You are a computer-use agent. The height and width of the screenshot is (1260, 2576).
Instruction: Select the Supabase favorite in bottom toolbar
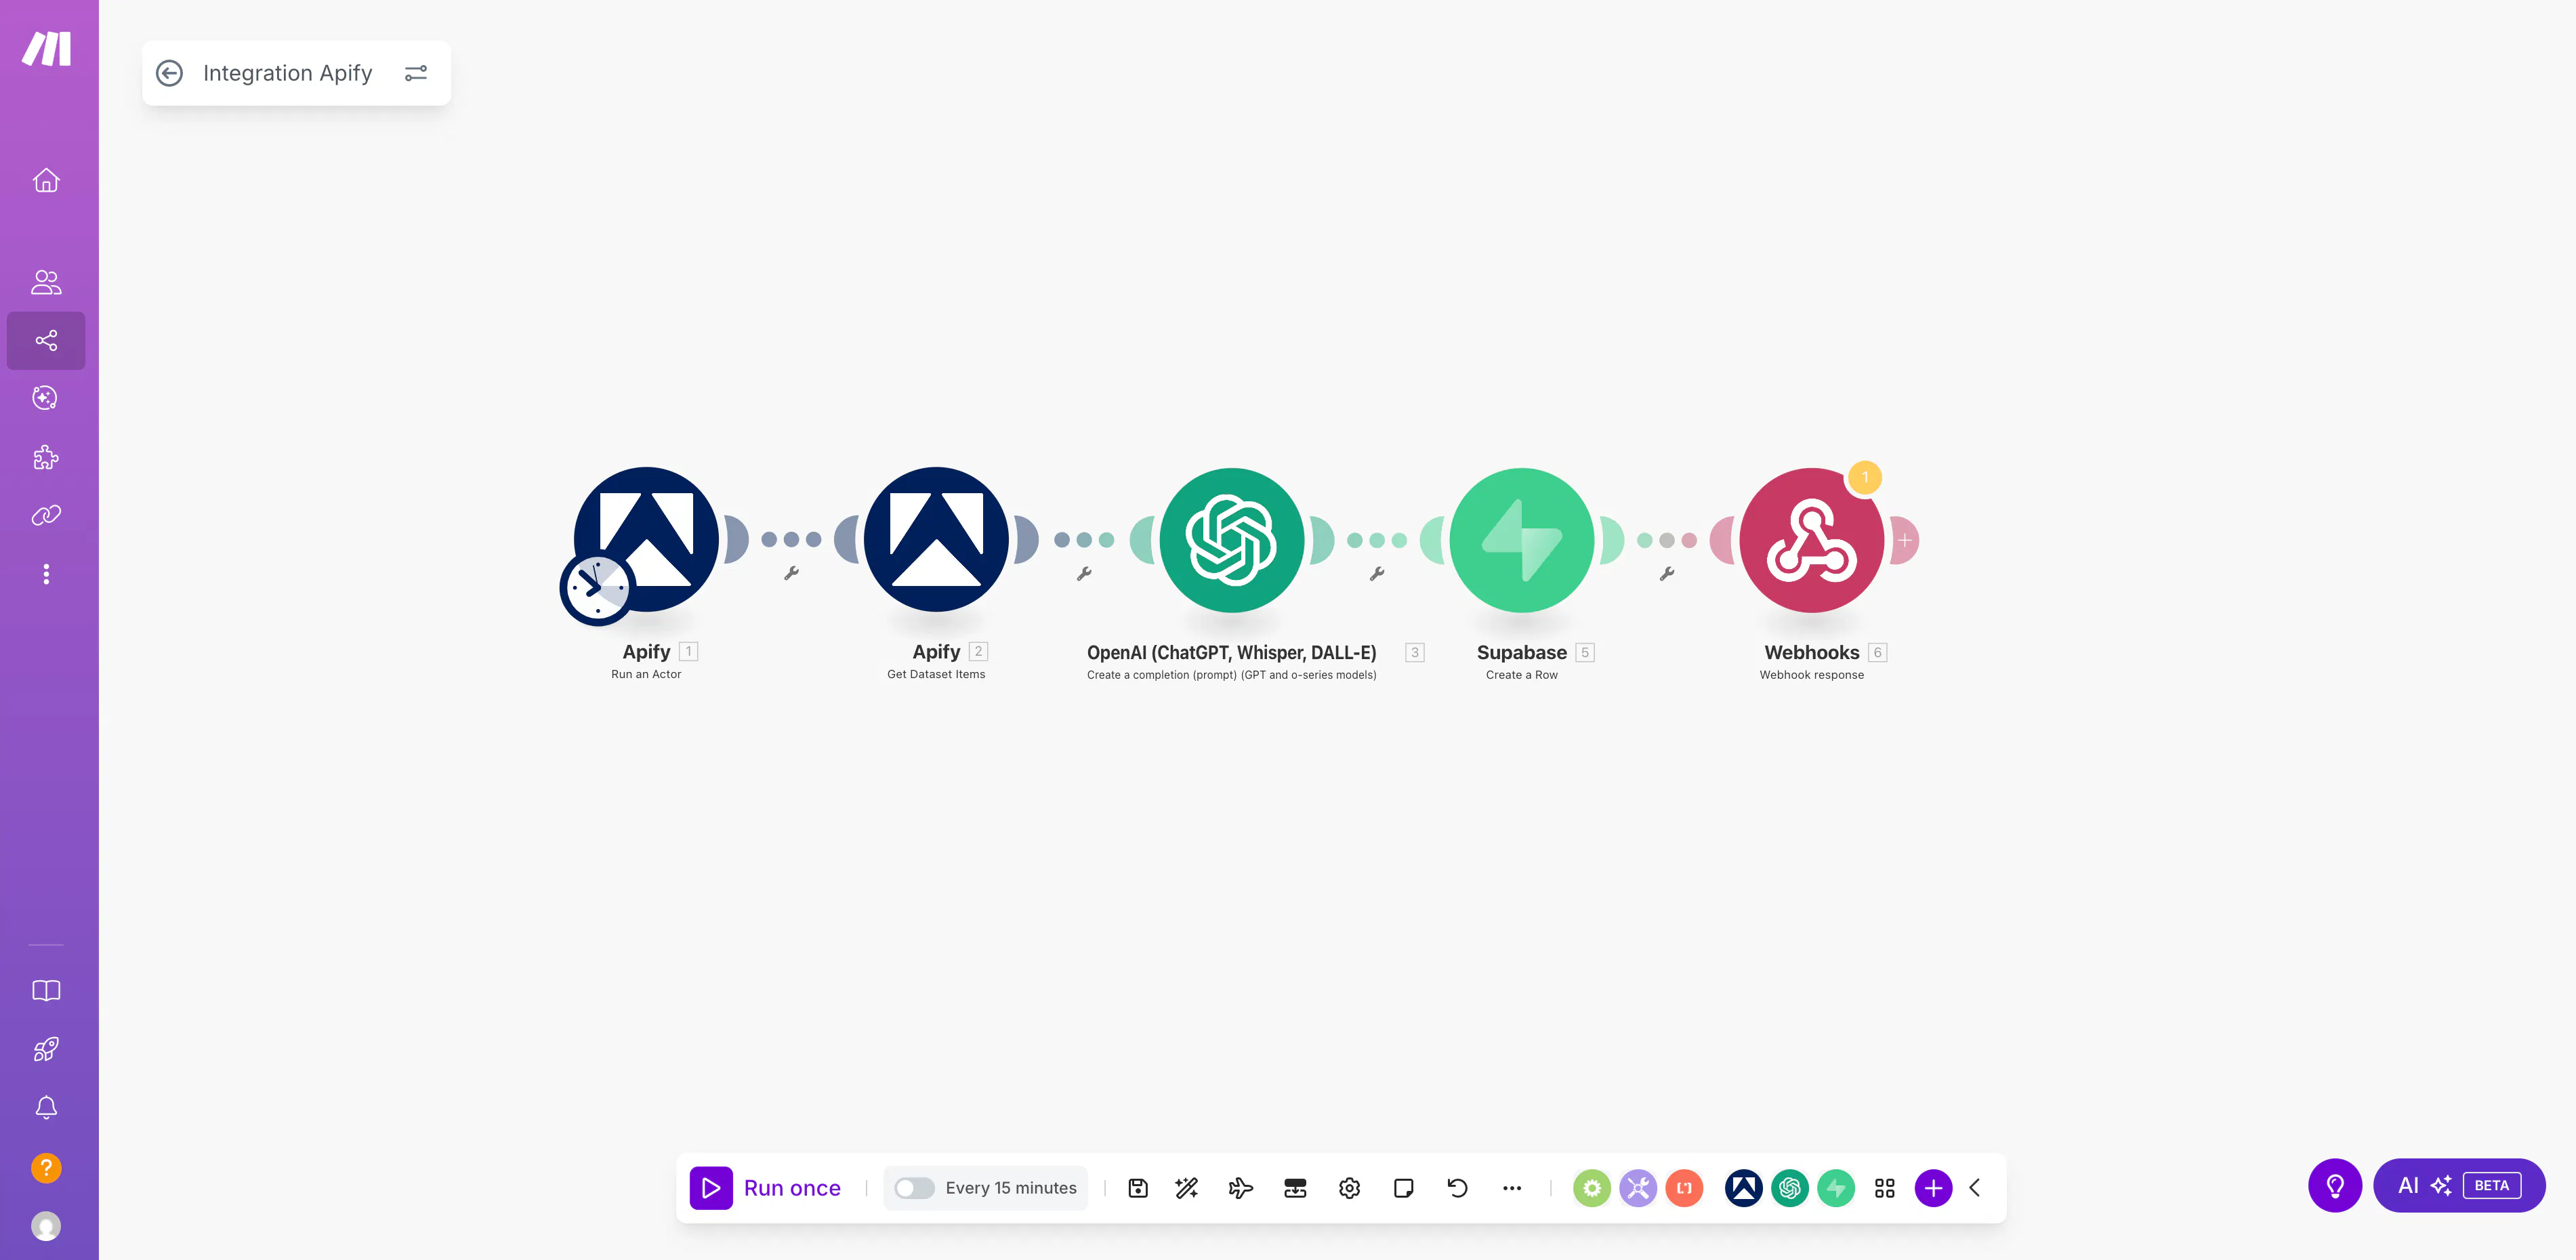coord(1836,1188)
